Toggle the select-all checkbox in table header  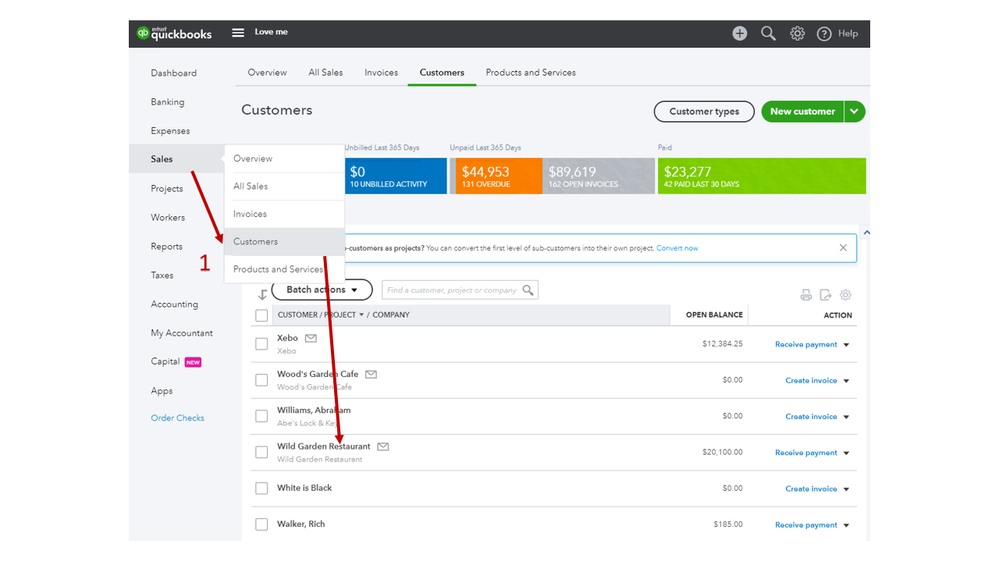pos(261,315)
